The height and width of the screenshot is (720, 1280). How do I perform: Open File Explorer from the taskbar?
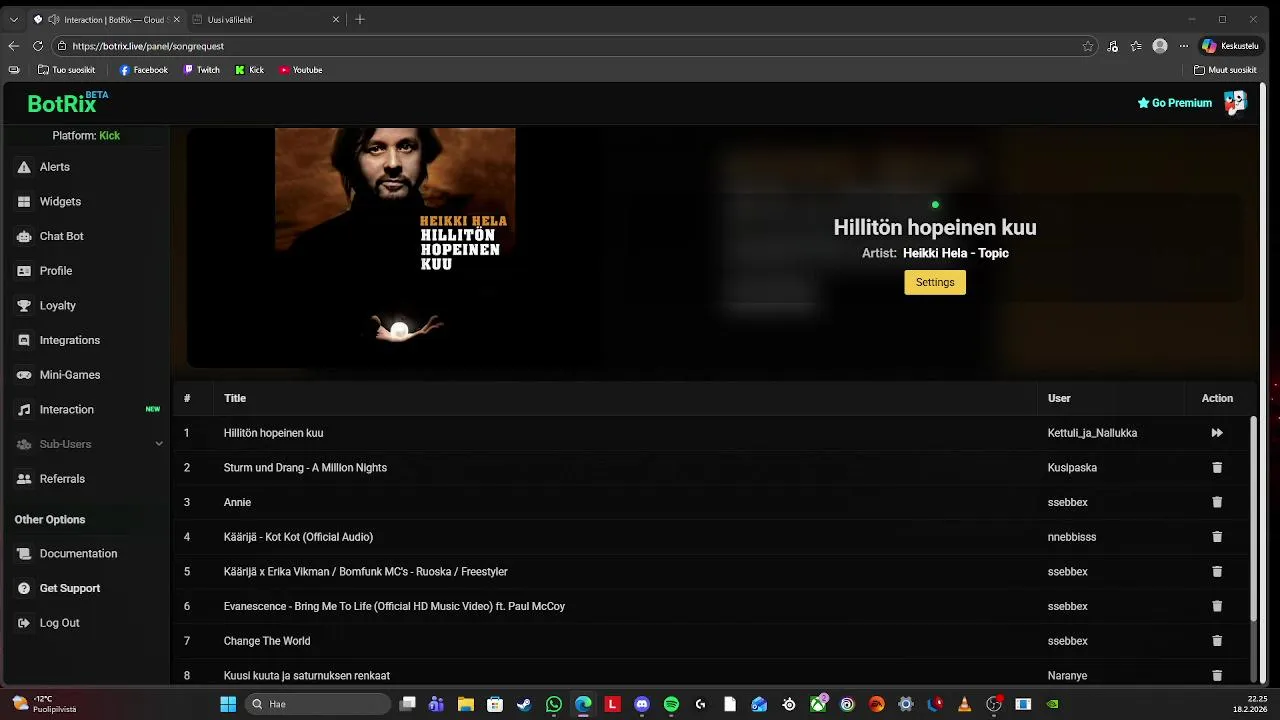tap(465, 704)
